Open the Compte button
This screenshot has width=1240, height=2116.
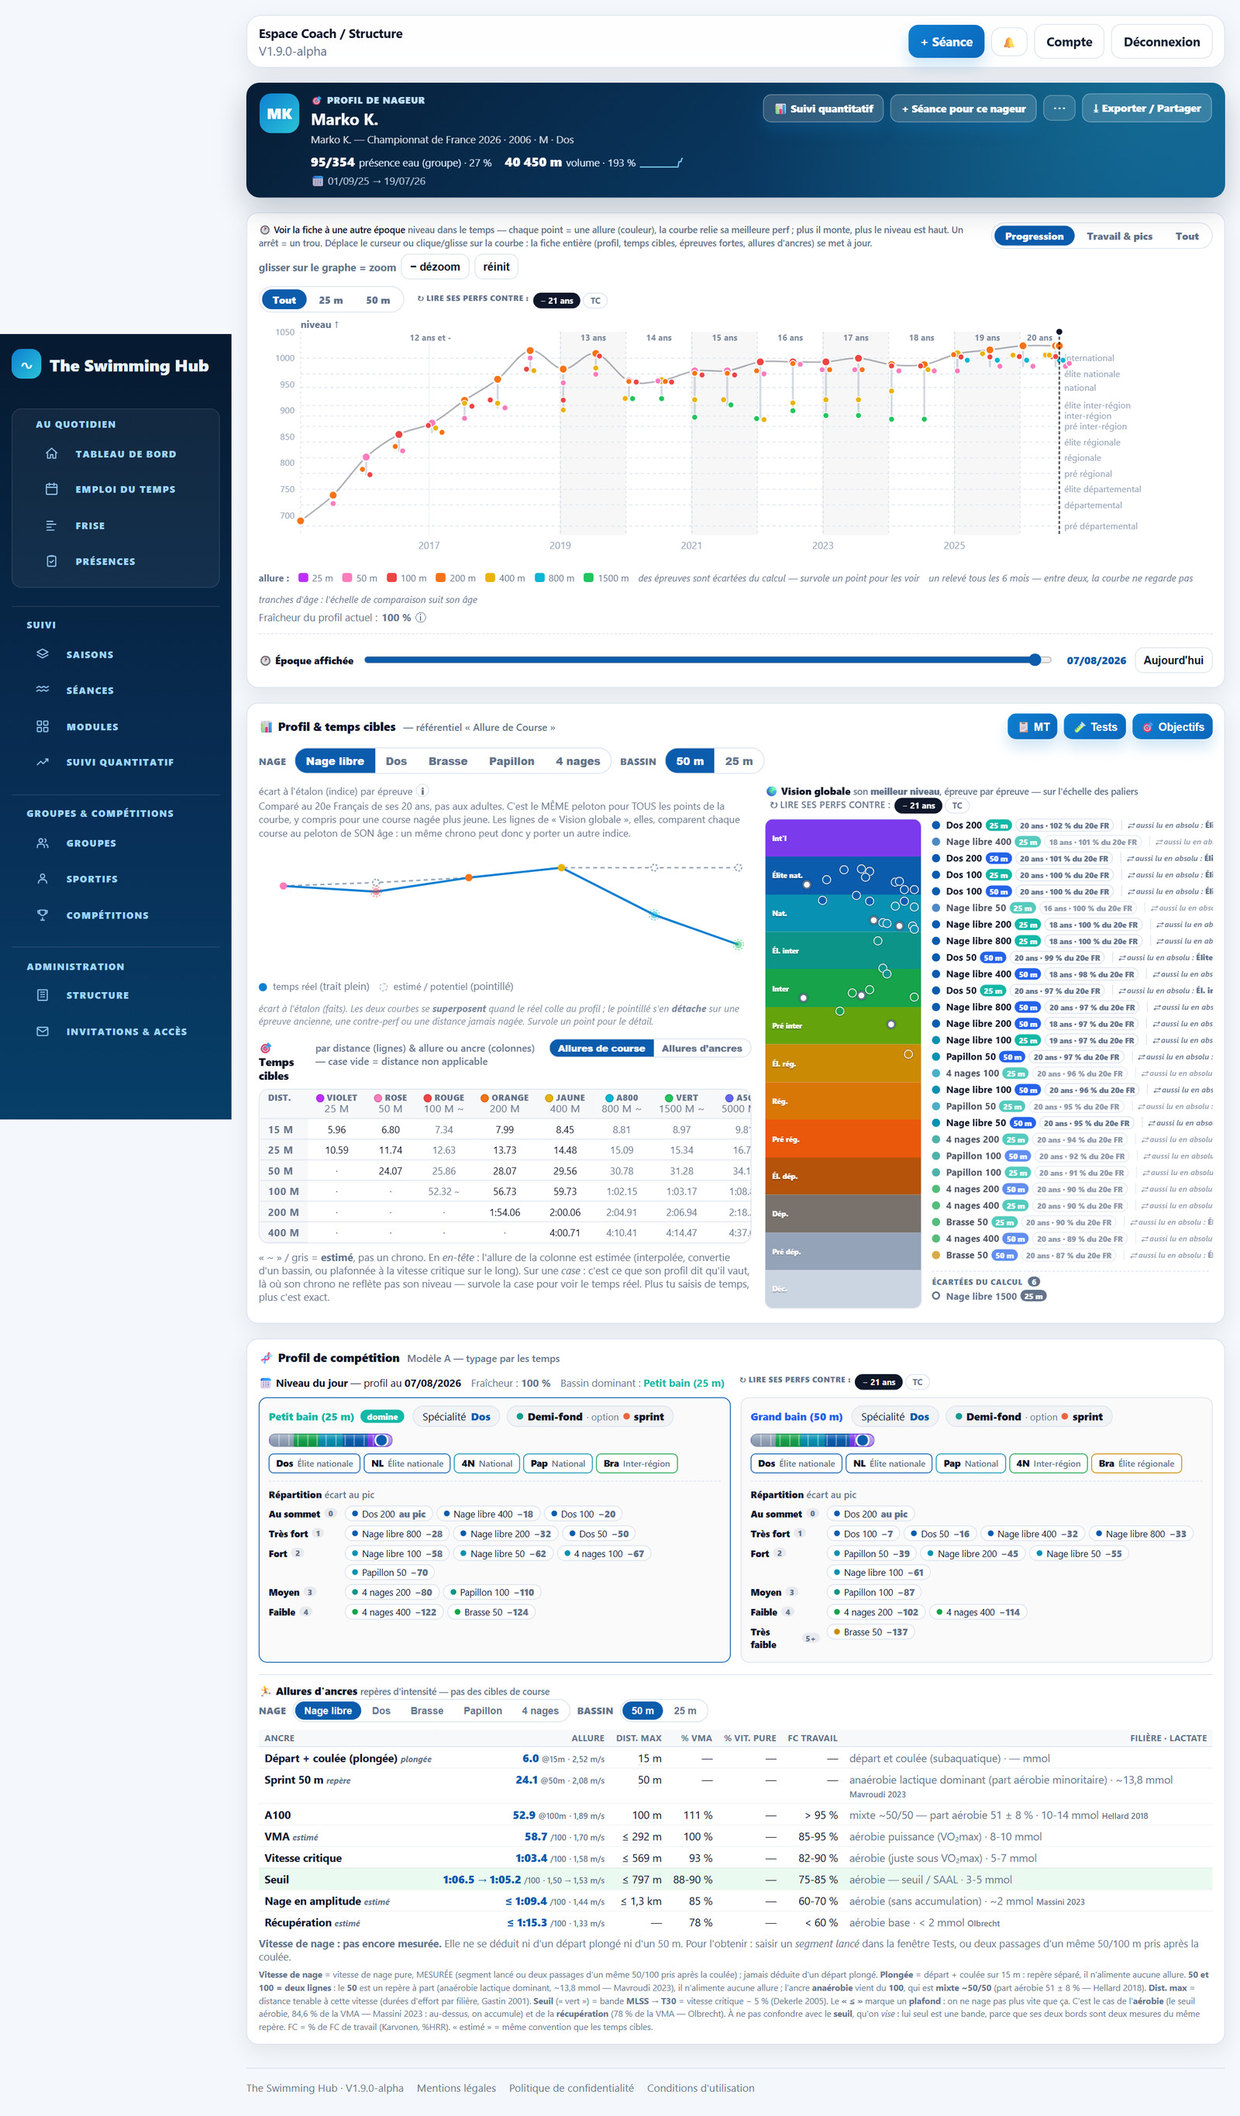[x=1069, y=42]
